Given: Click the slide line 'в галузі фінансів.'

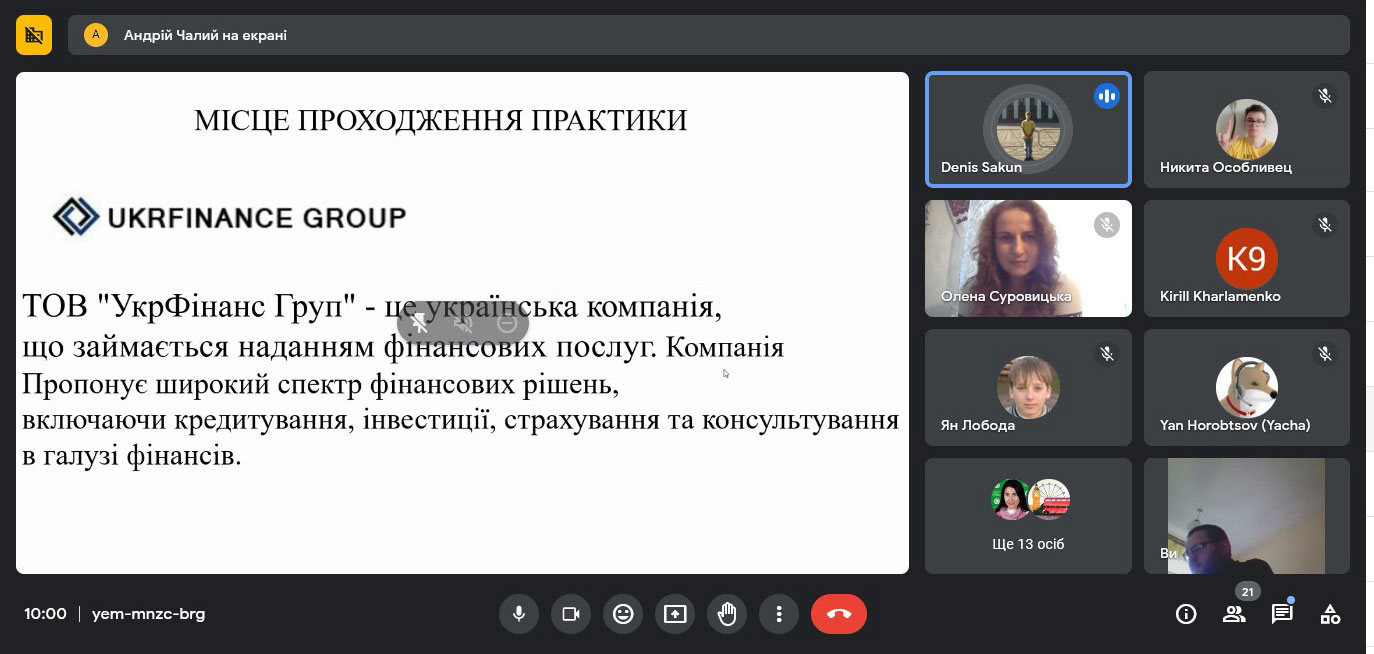Looking at the screenshot, I should [132, 457].
